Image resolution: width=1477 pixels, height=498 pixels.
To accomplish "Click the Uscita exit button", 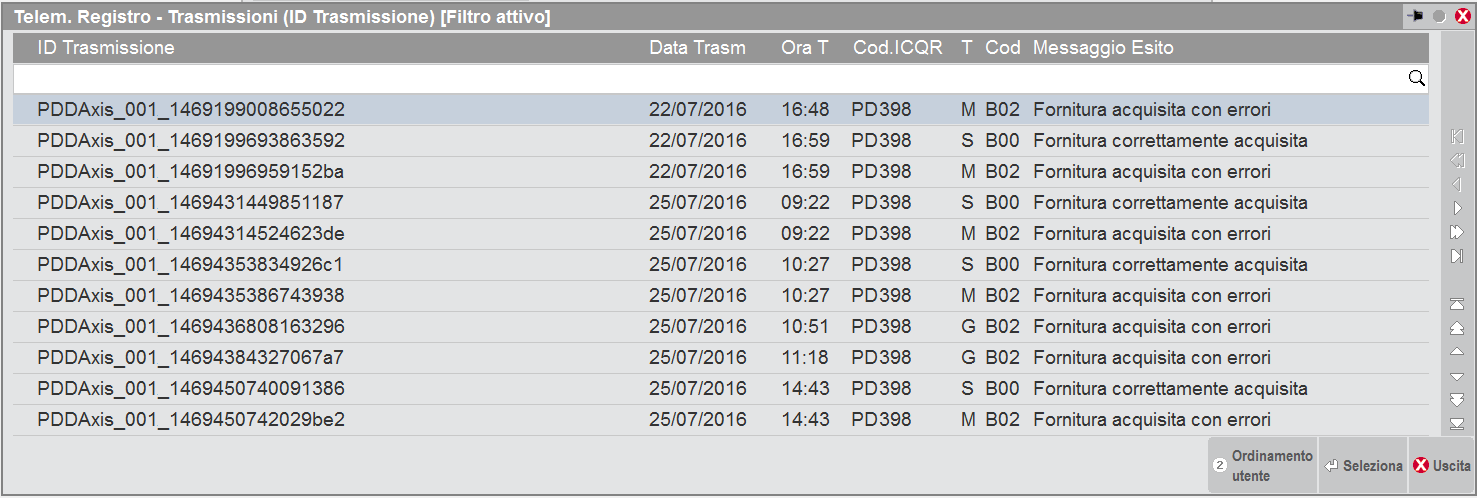I will pyautogui.click(x=1441, y=466).
